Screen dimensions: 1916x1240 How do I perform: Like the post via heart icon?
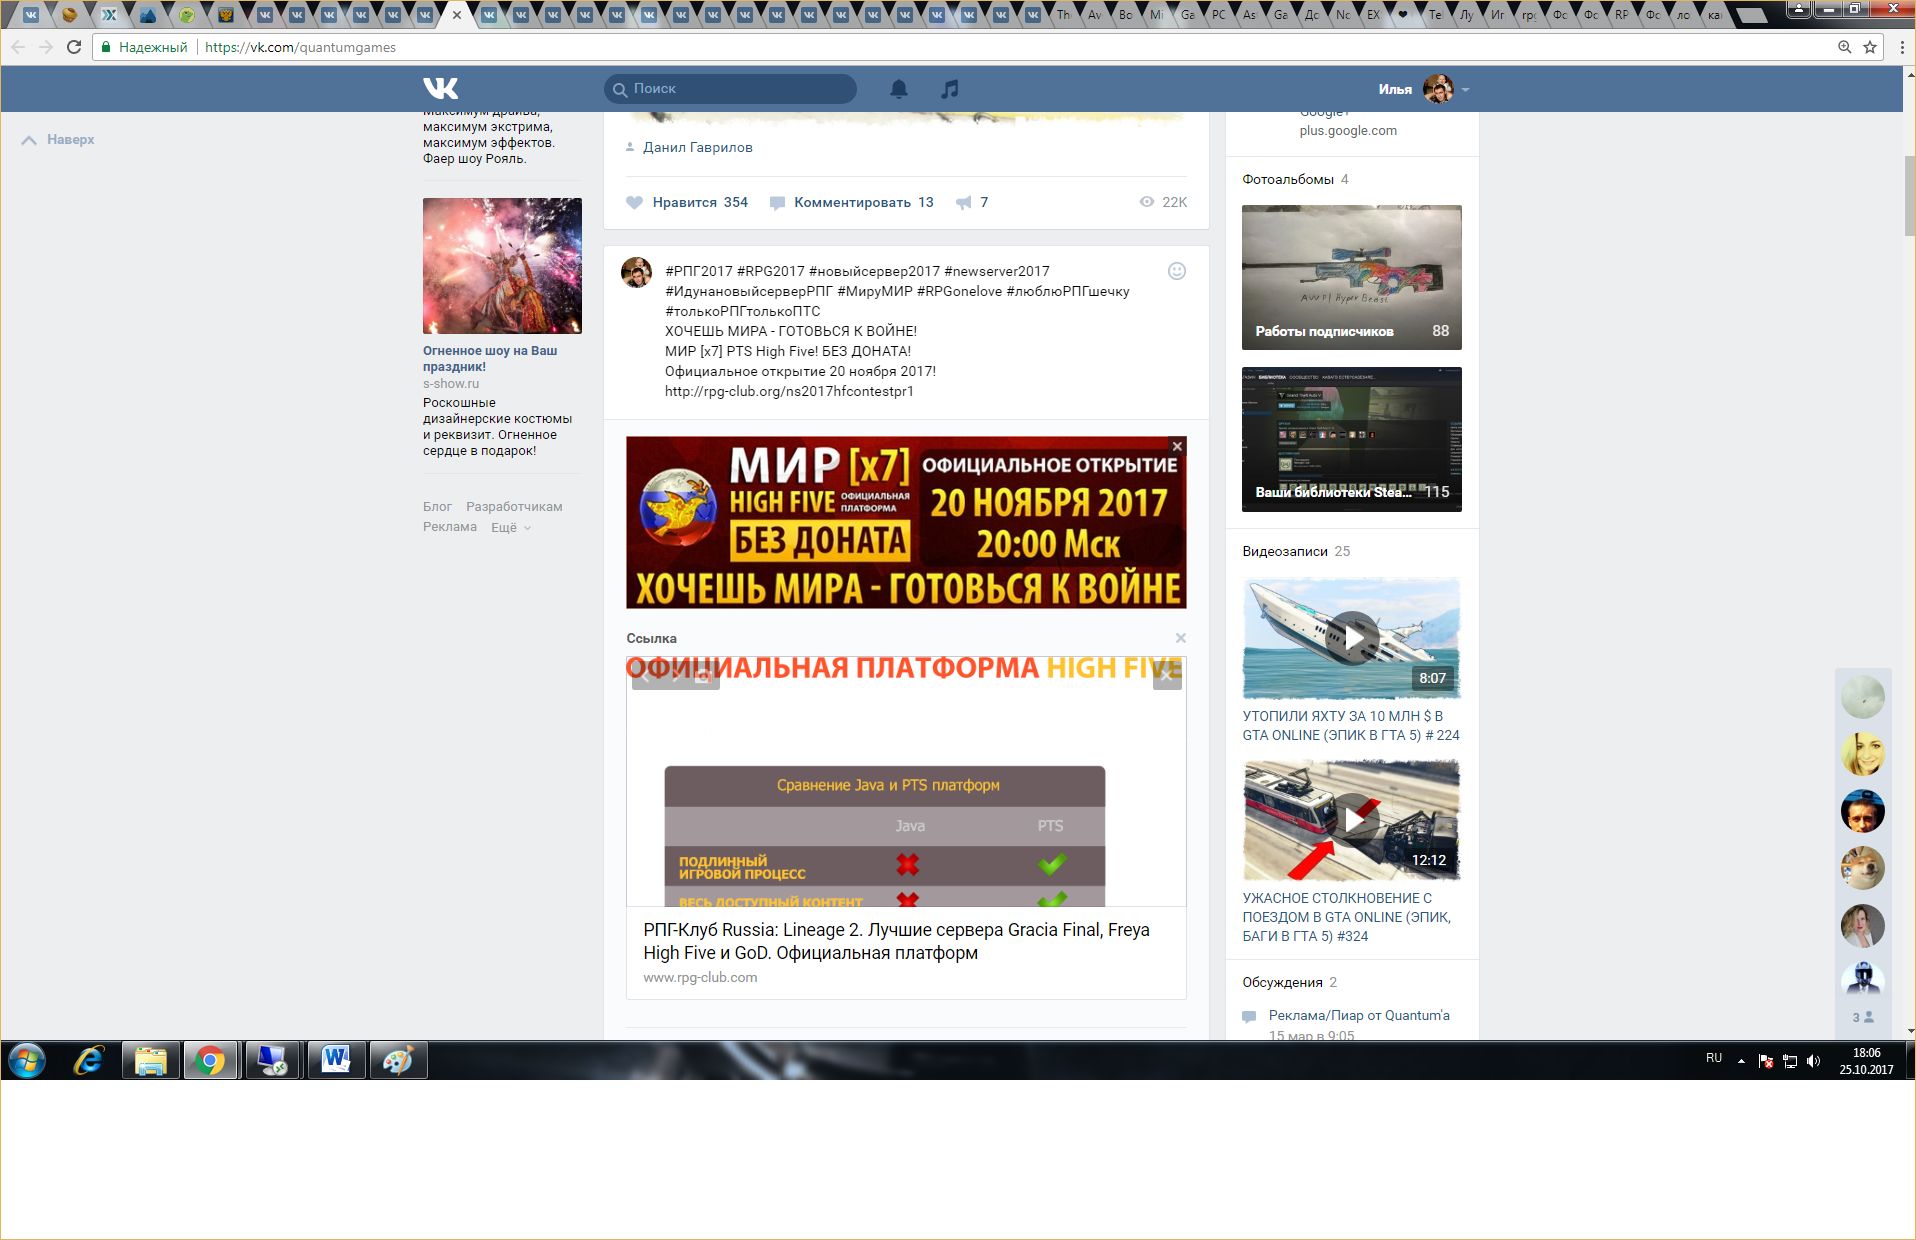point(634,203)
